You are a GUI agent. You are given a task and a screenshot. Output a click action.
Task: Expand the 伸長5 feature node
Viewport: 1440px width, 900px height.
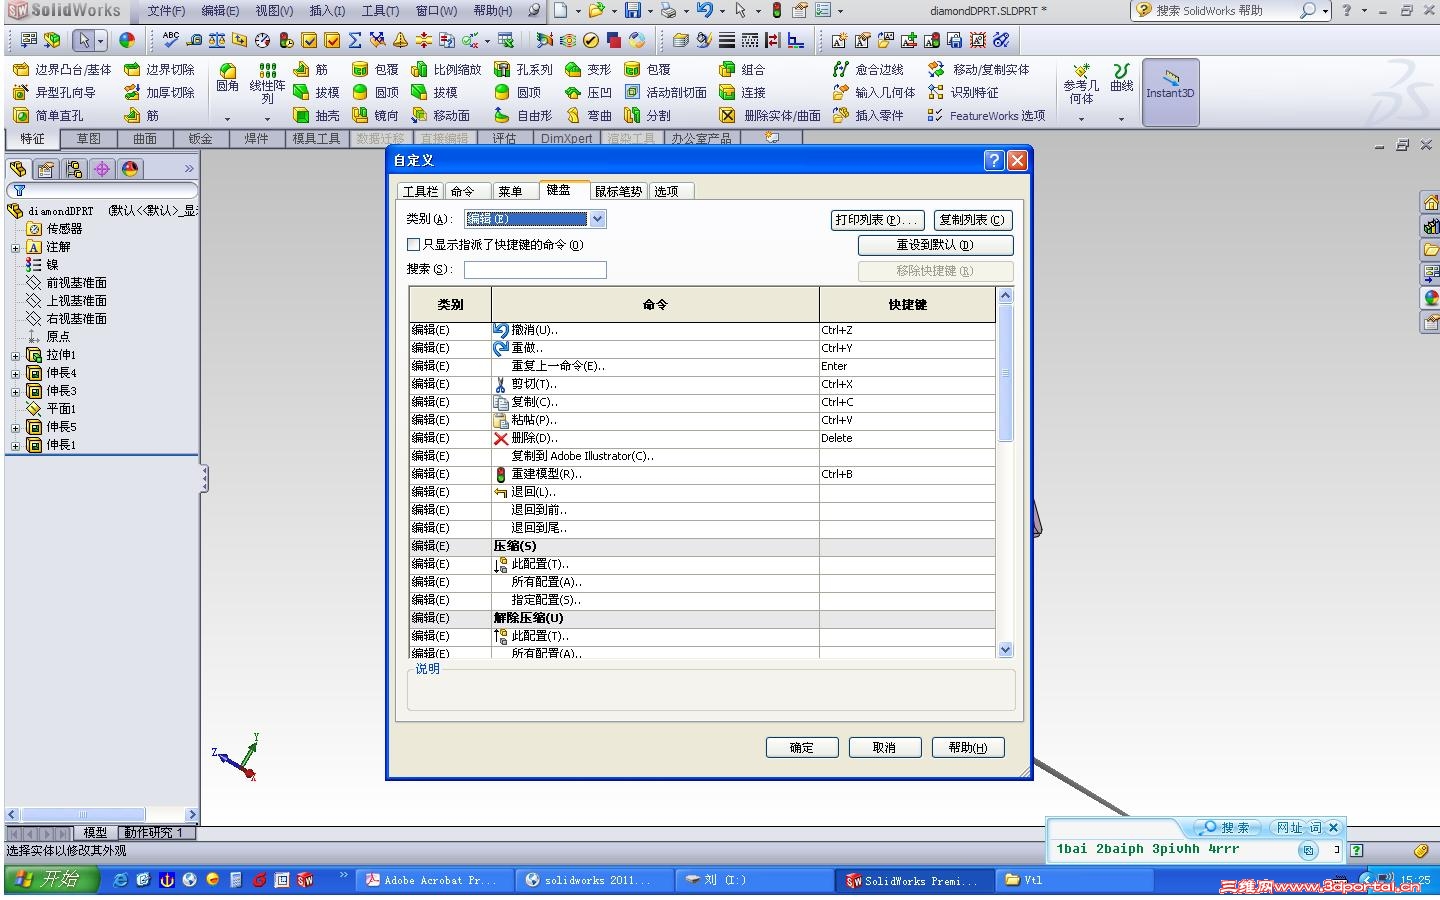pos(15,428)
